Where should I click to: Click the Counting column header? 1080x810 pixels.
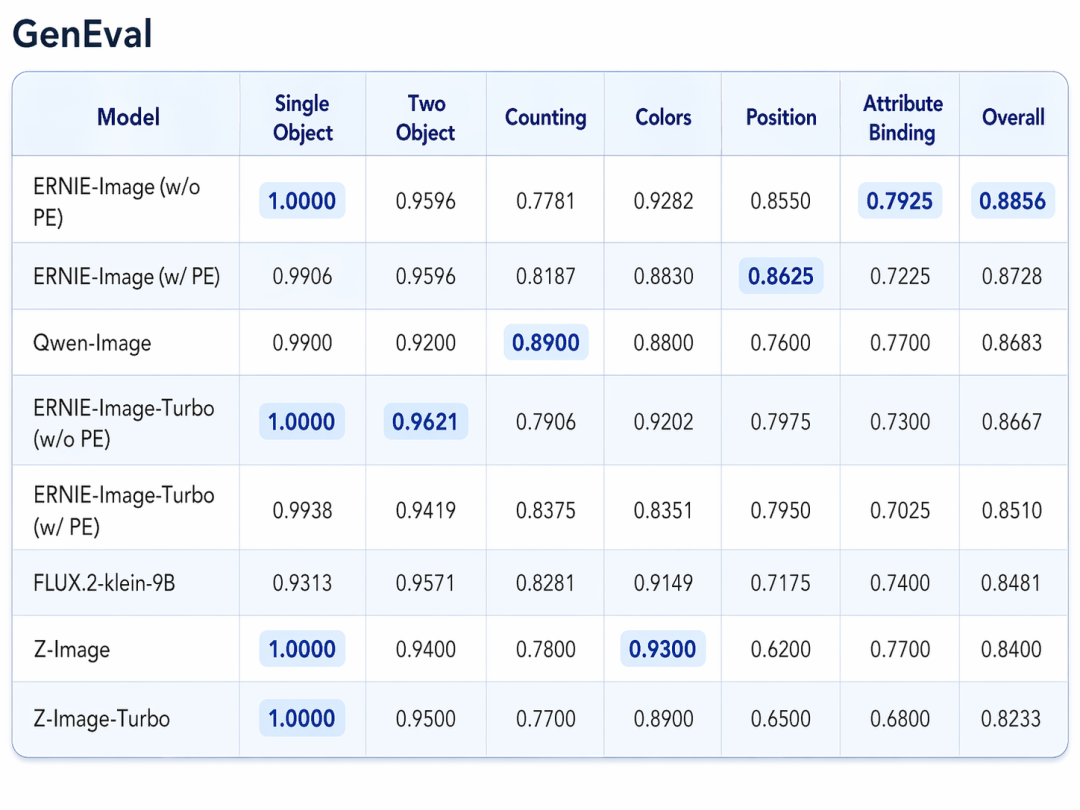coord(545,117)
